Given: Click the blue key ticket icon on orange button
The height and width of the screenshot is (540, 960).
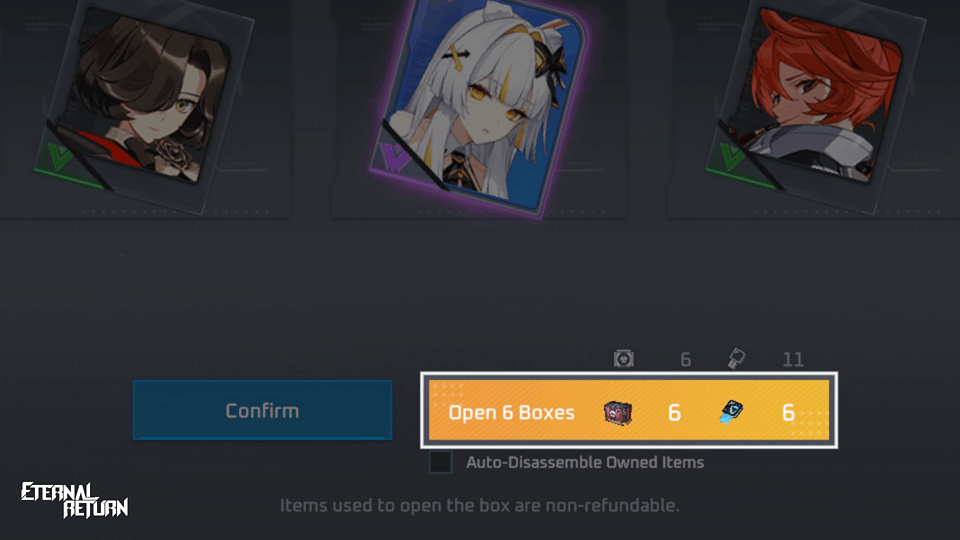Looking at the screenshot, I should pyautogui.click(x=731, y=413).
